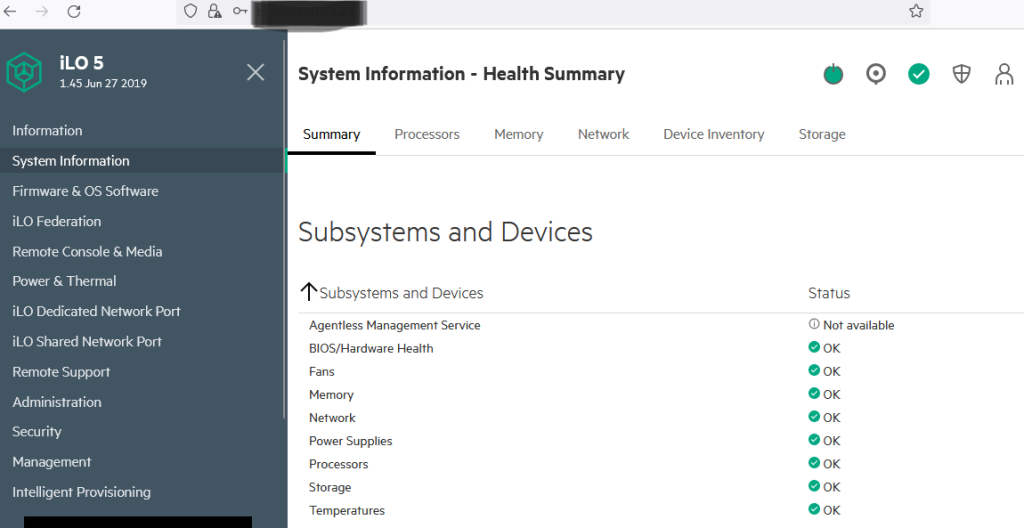Viewport: 1024px width, 528px height.
Task: Click the OK check icon for Memory row
Action: point(814,393)
